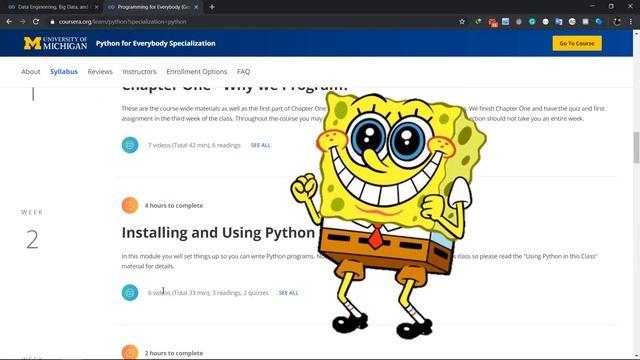Screen dimensions: 640x360
Task: Close the Data Engineering tab
Action: [x=96, y=7]
